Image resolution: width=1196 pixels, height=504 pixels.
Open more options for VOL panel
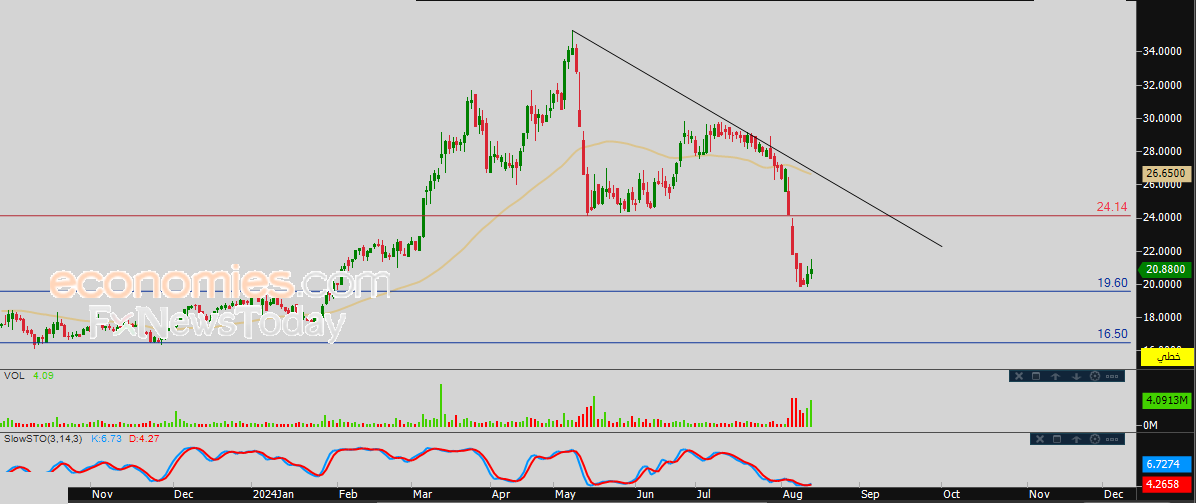pyautogui.click(x=1112, y=376)
